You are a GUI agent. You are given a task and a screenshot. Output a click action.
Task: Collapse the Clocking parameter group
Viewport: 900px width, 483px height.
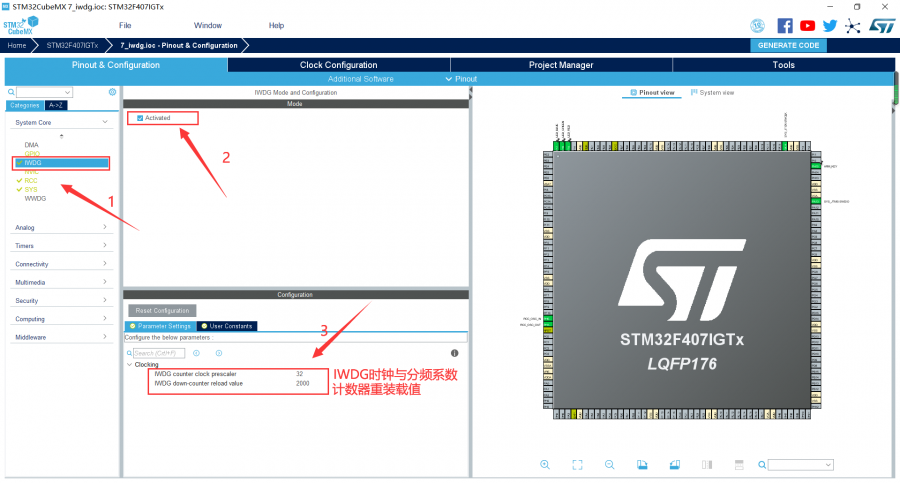130,365
